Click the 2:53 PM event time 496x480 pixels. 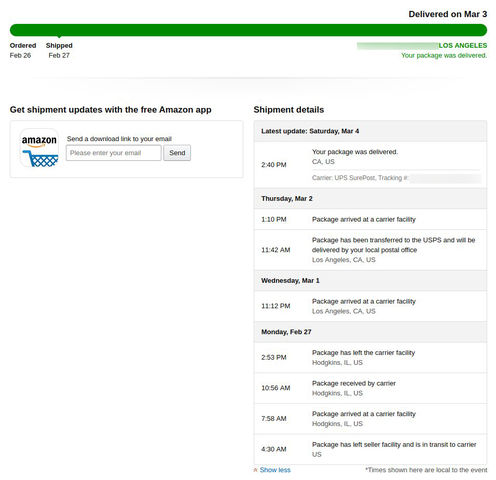[274, 358]
